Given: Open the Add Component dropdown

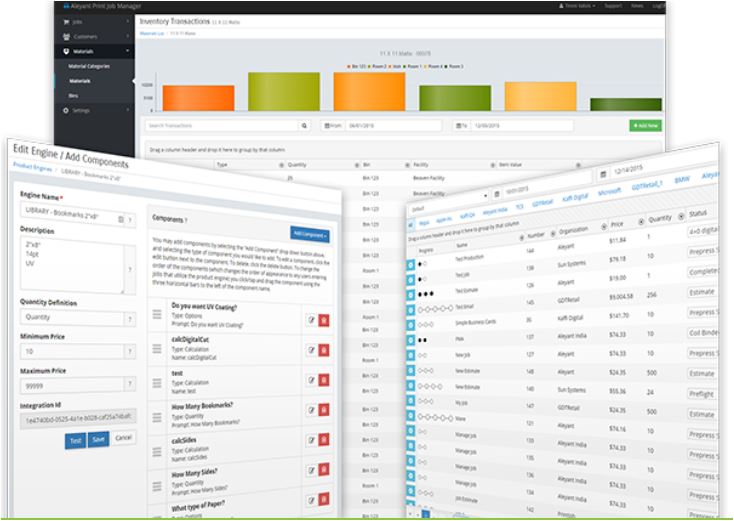Looking at the screenshot, I should 309,235.
